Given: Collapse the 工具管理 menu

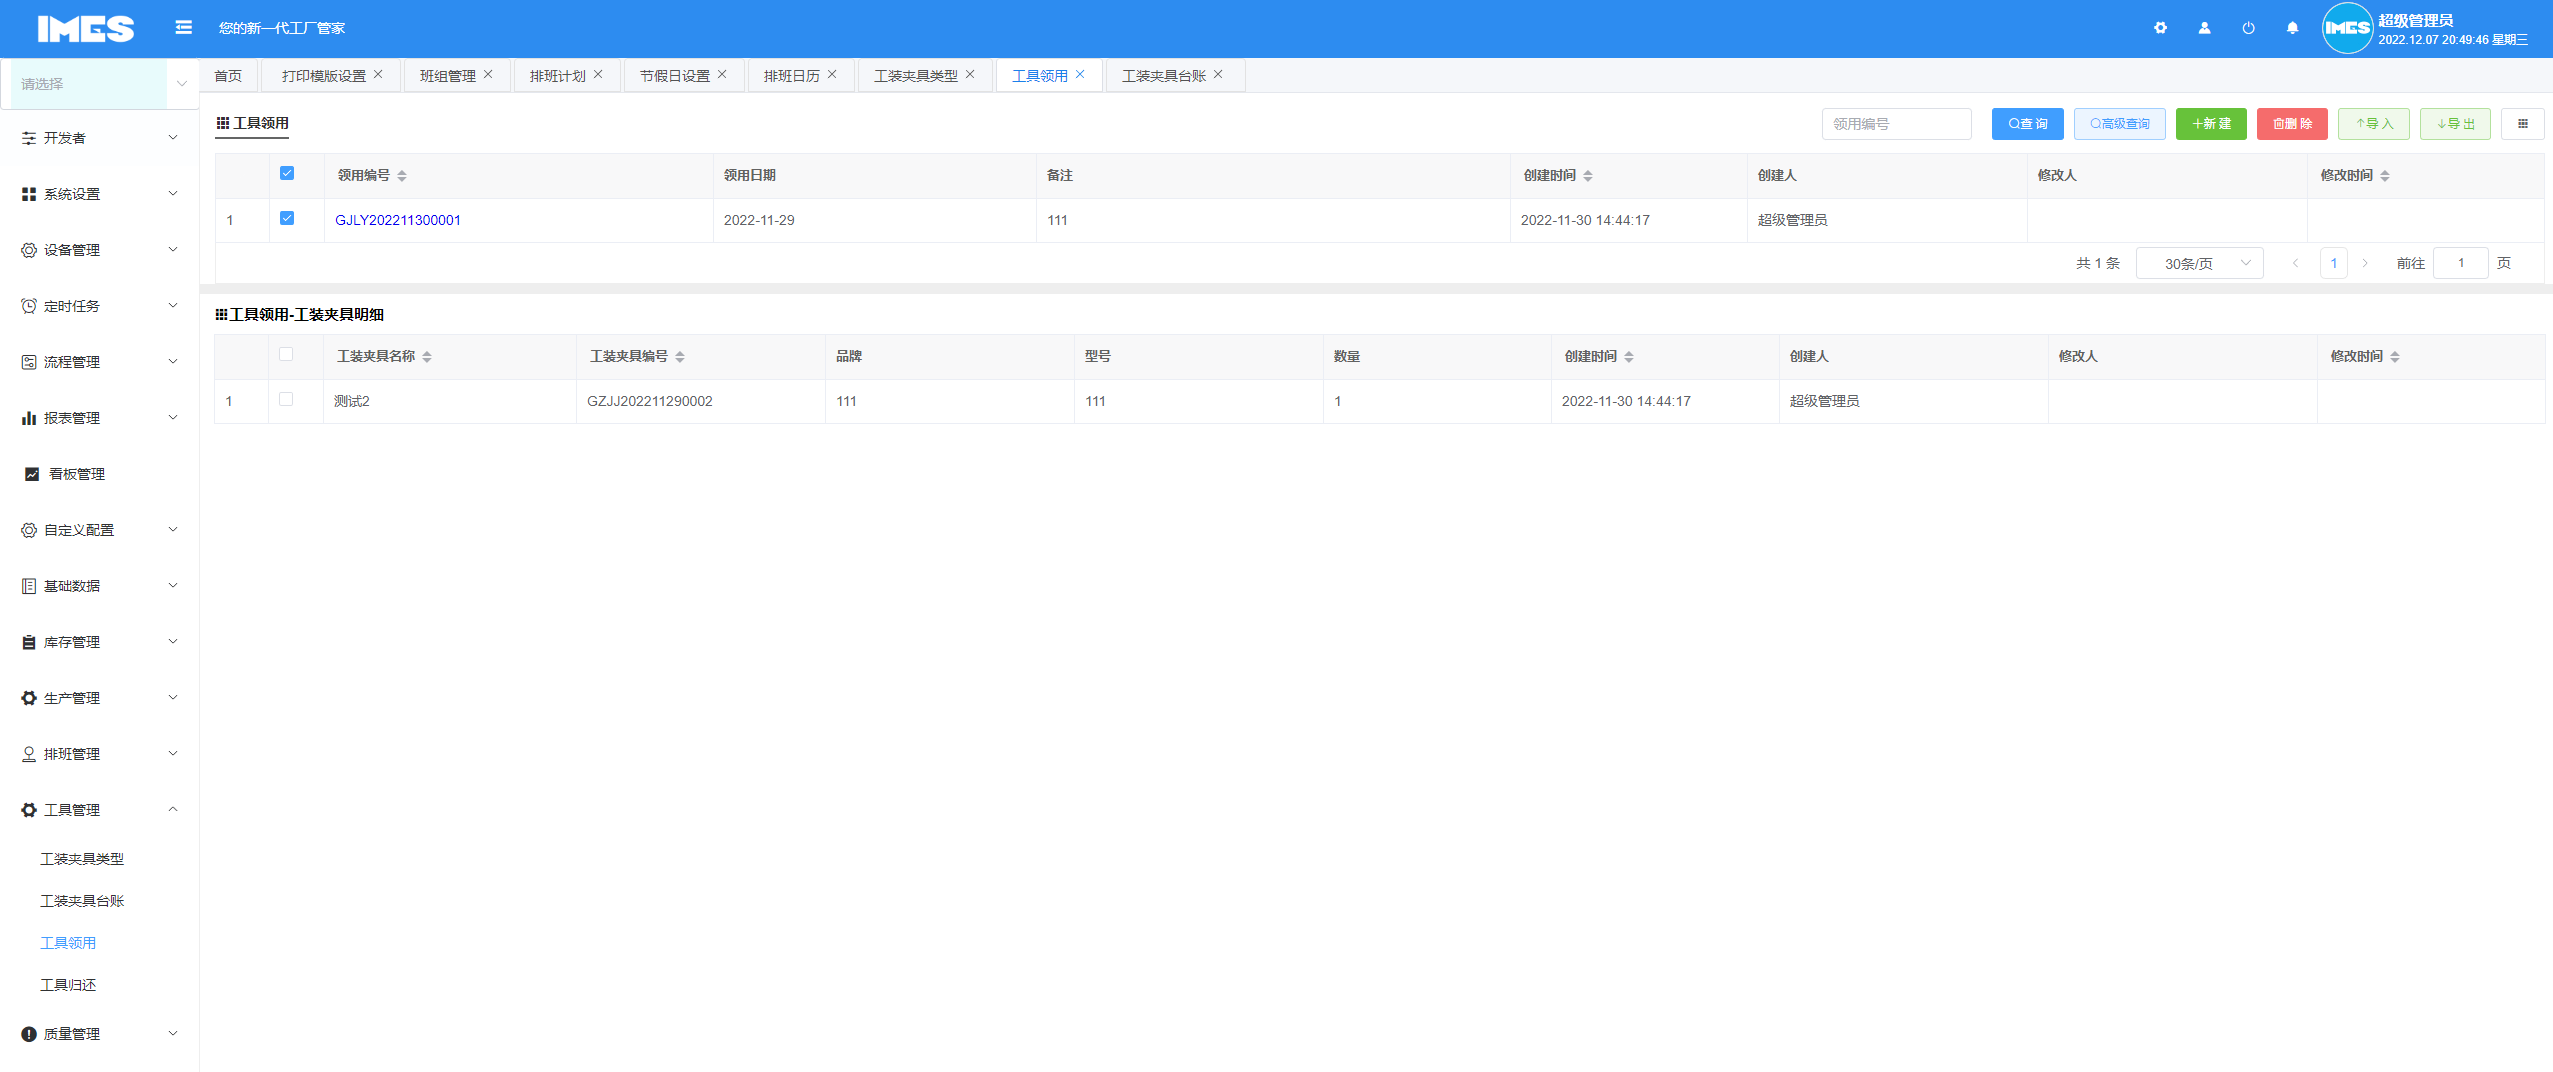Looking at the screenshot, I should [x=99, y=810].
